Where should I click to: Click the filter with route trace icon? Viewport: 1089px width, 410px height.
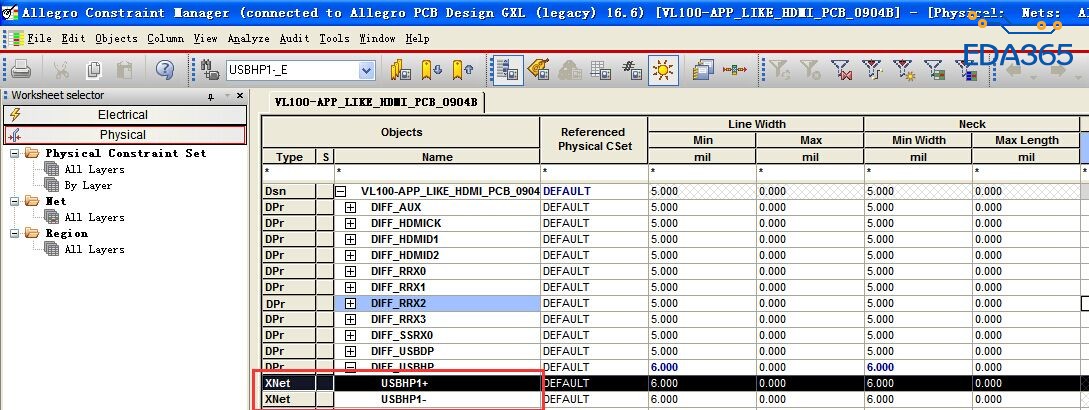pyautogui.click(x=872, y=69)
